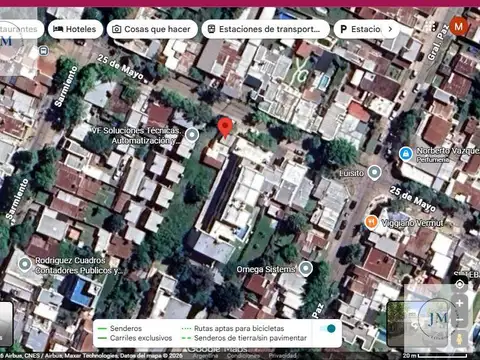Select the Cosas que hacer chip
480x360 pixels.
[152, 29]
